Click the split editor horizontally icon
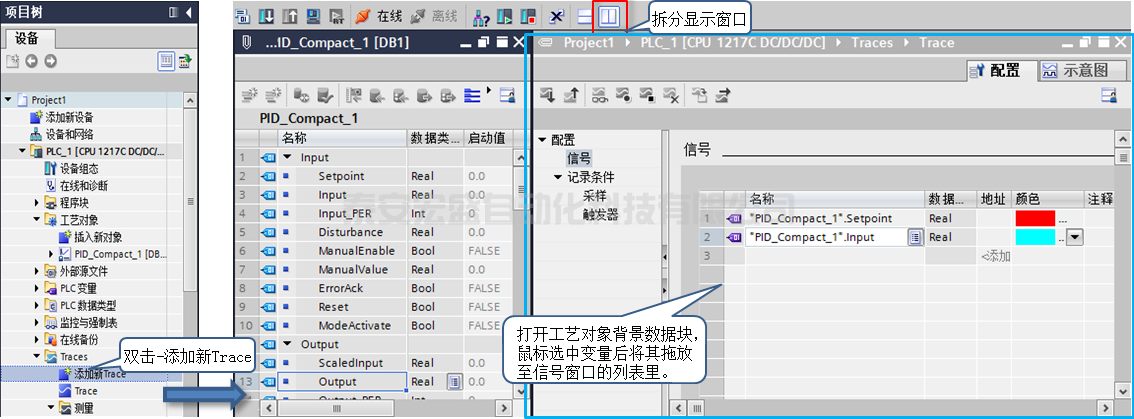The height and width of the screenshot is (419, 1134). (586, 16)
